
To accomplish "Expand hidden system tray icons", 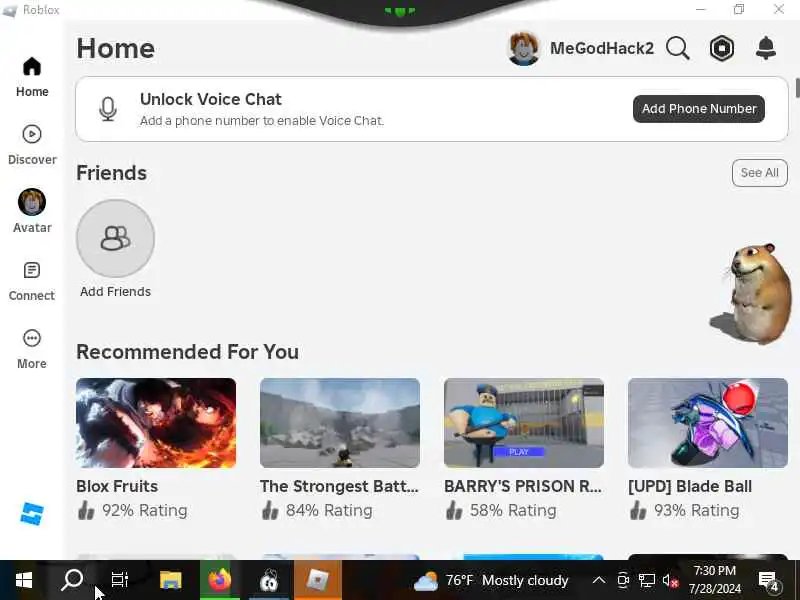I will (598, 580).
